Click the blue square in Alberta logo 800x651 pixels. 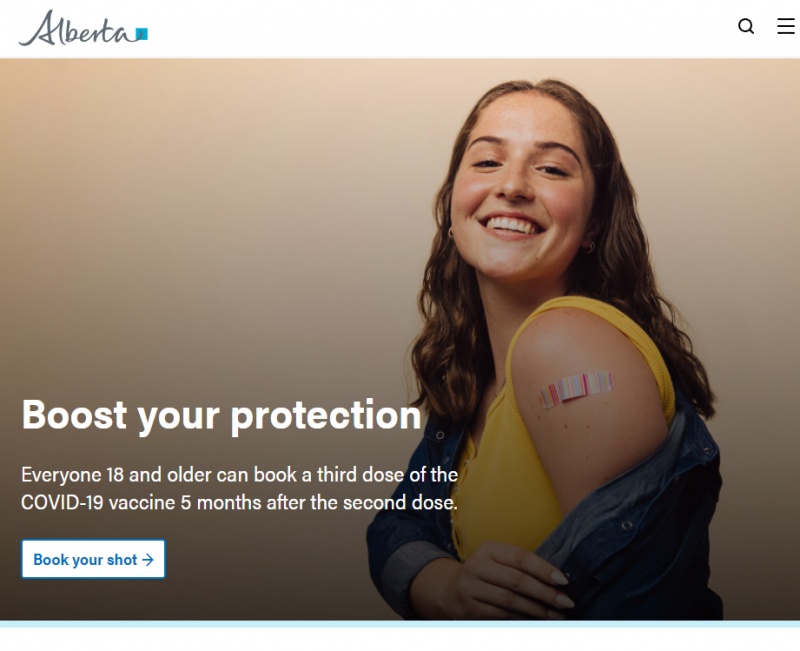tap(142, 34)
